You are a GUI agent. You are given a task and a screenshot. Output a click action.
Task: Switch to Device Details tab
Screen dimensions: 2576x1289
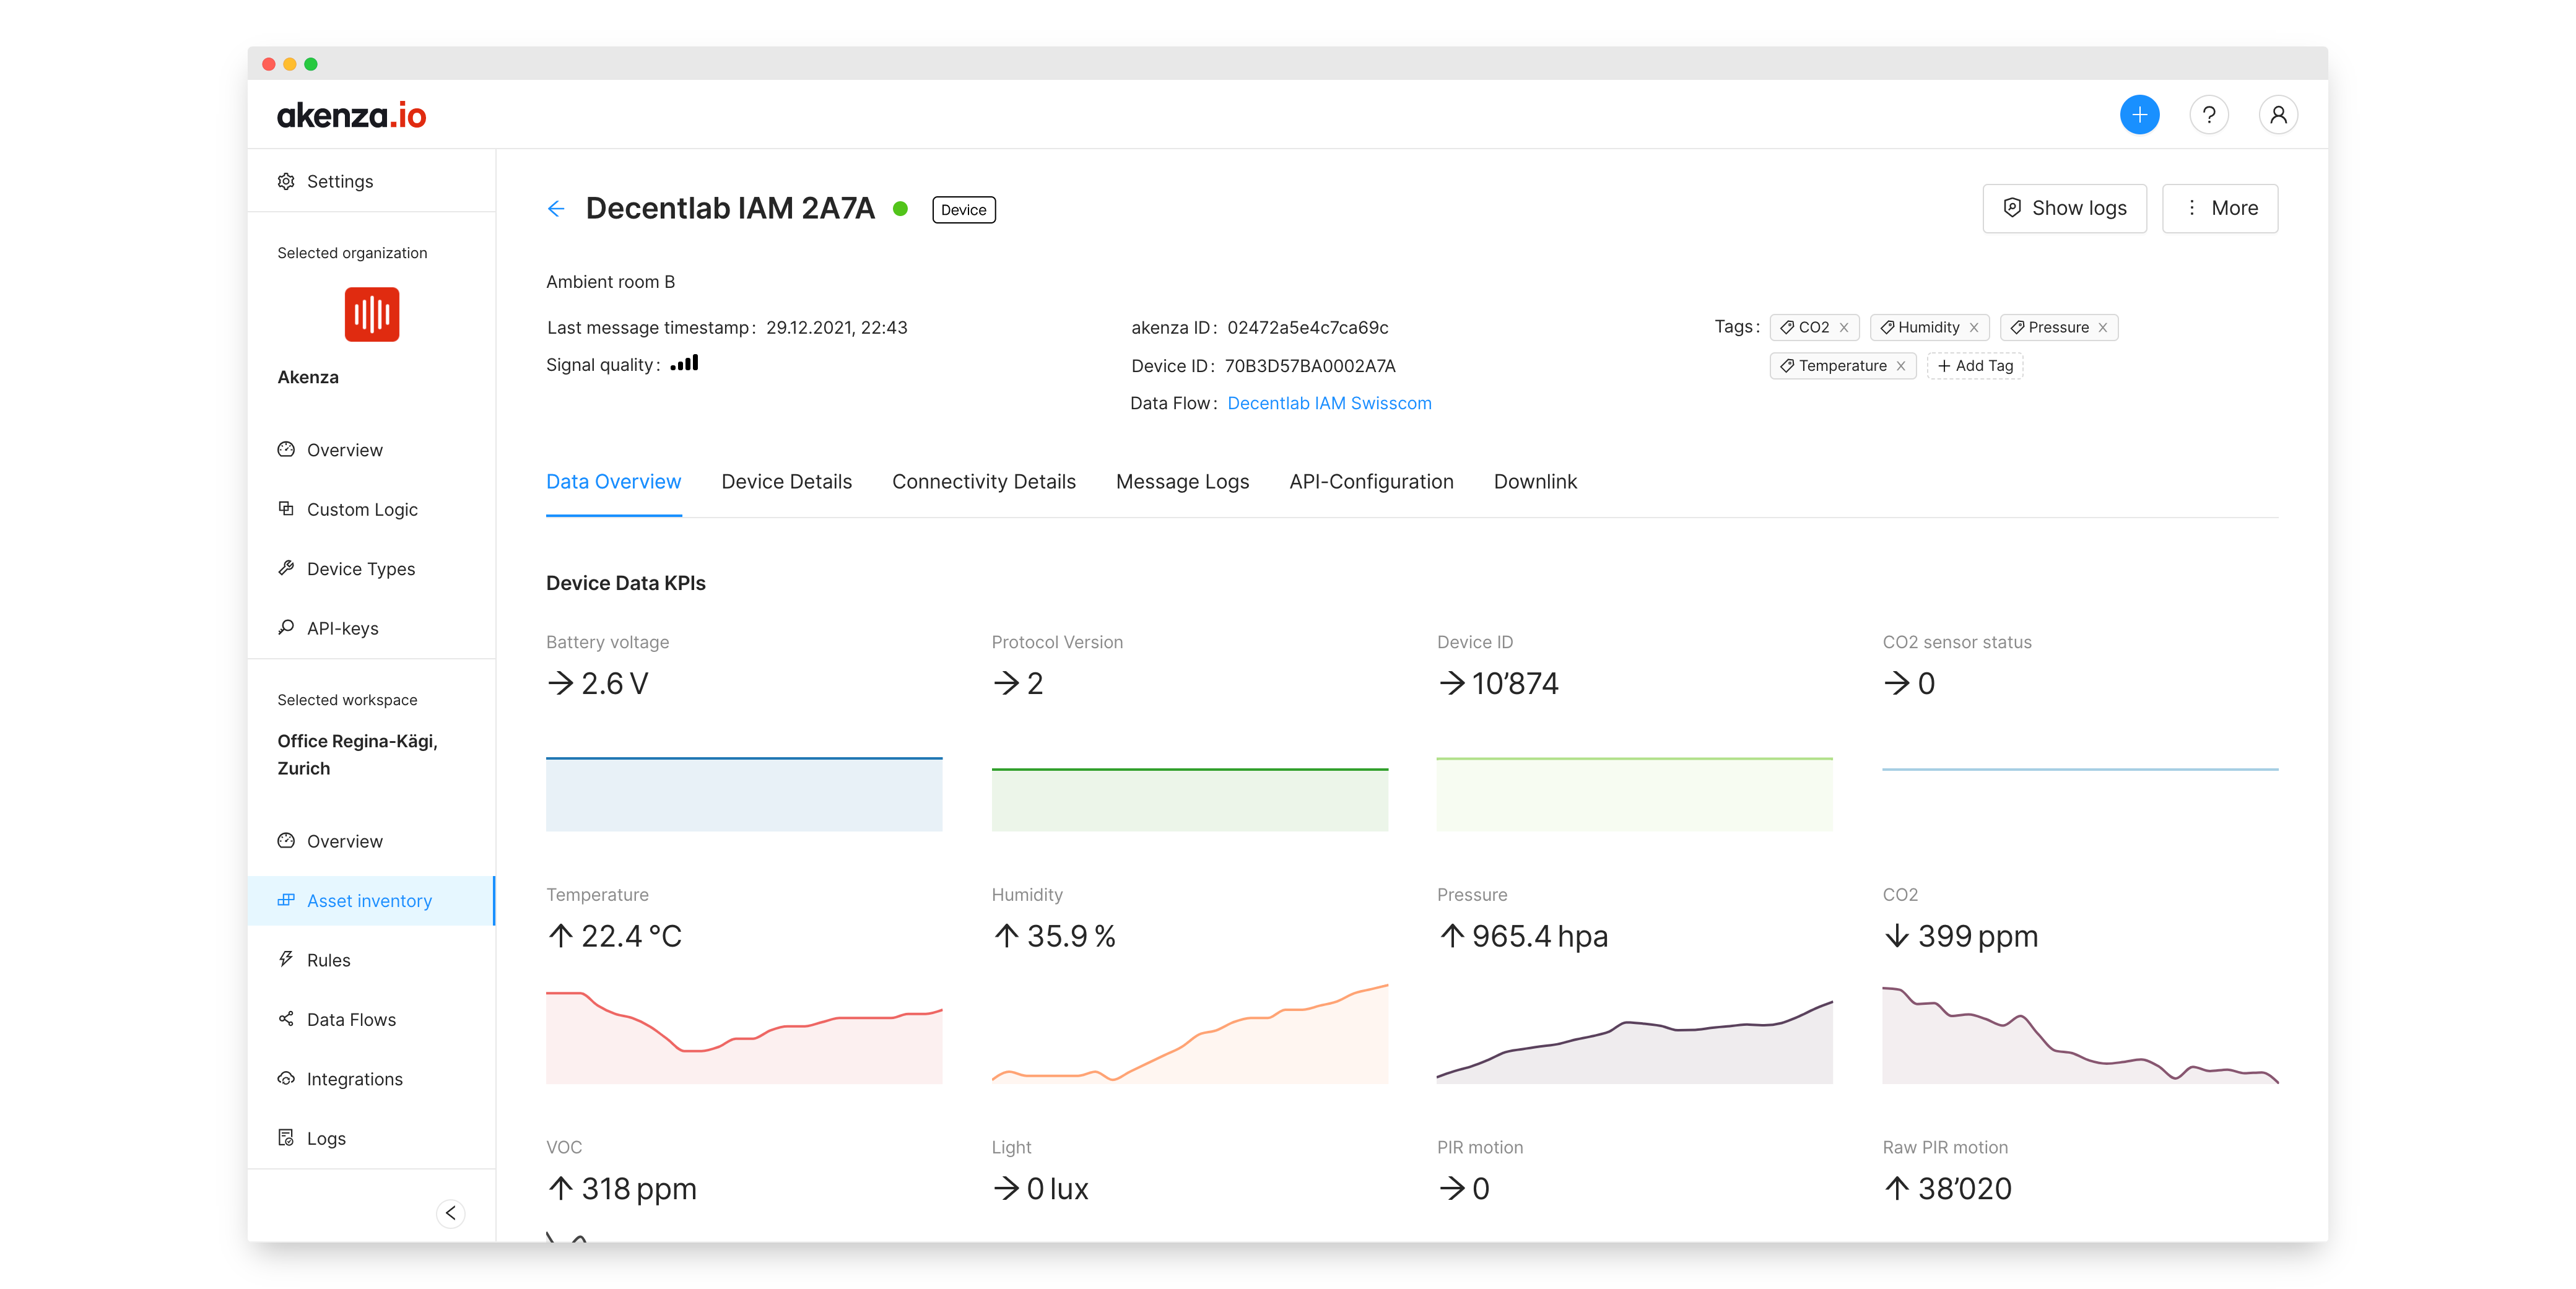tap(786, 482)
